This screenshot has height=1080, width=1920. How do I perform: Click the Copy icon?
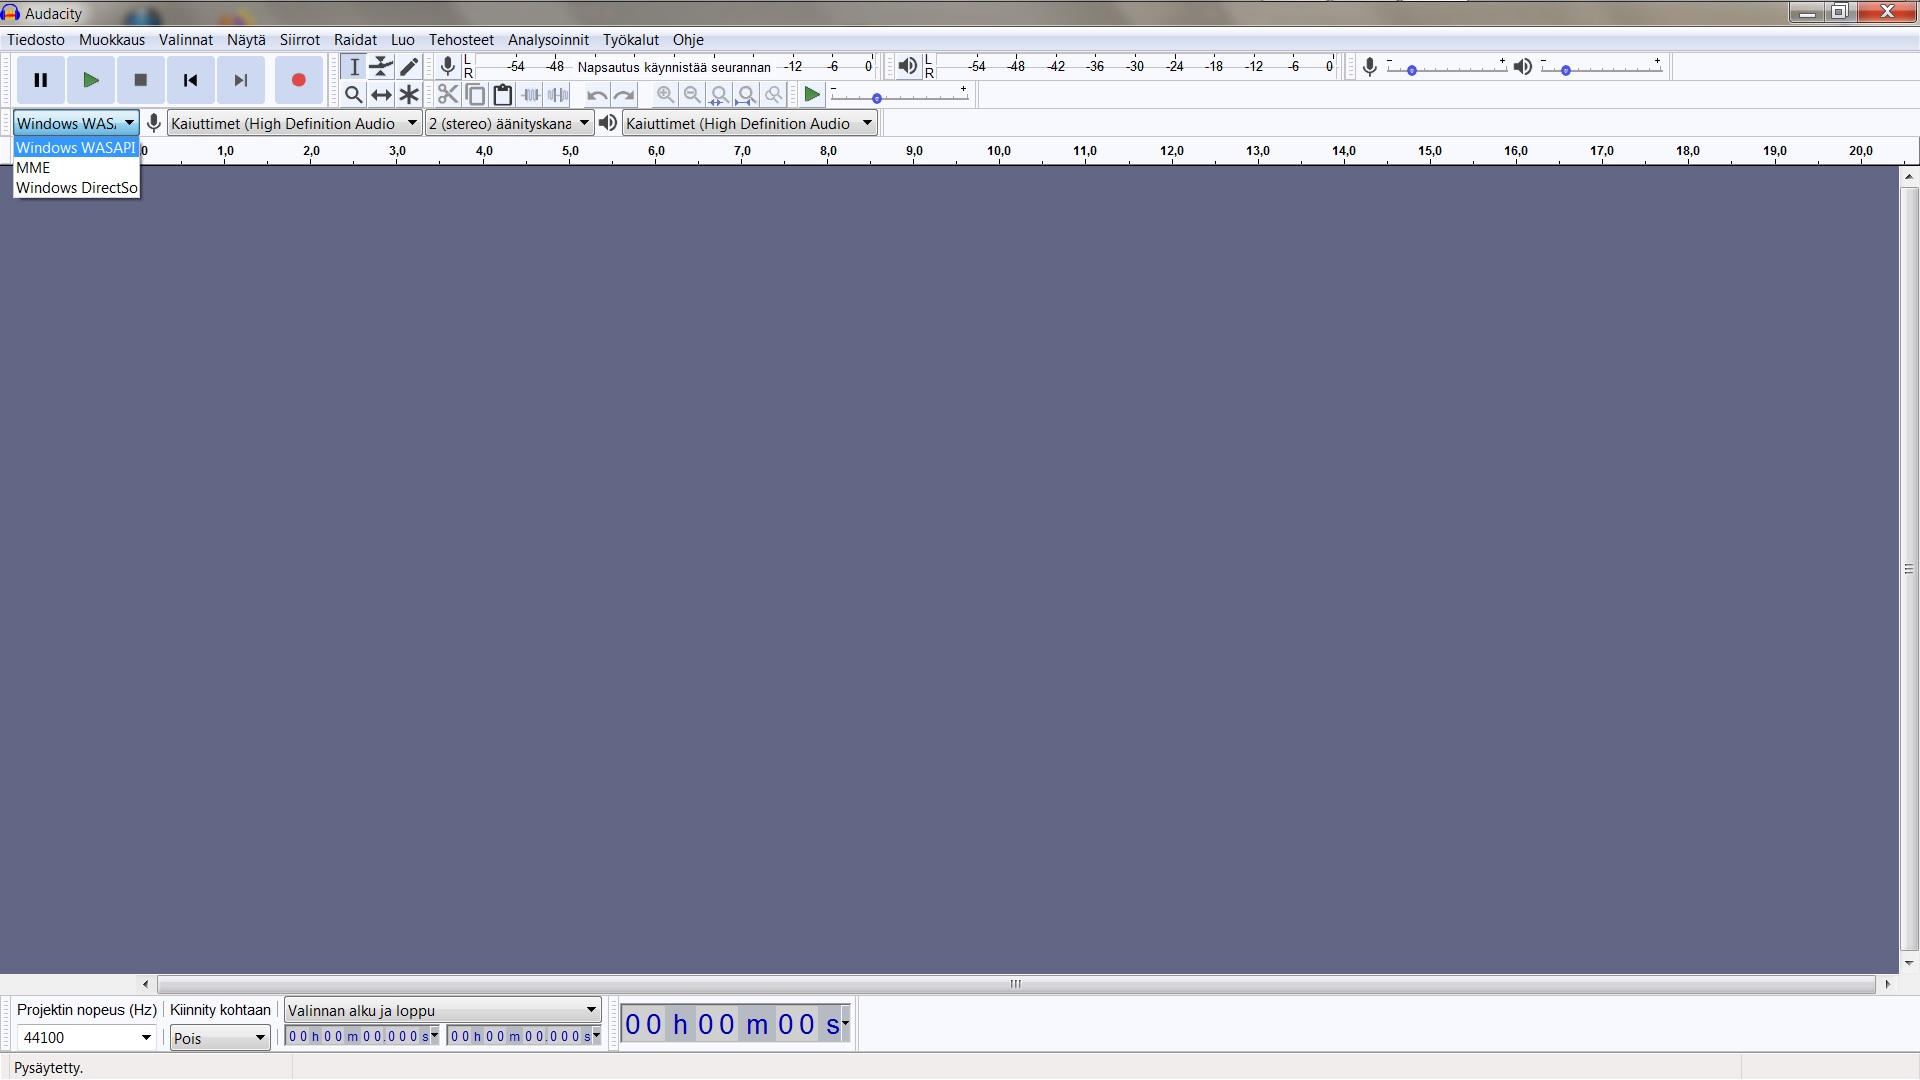[476, 95]
